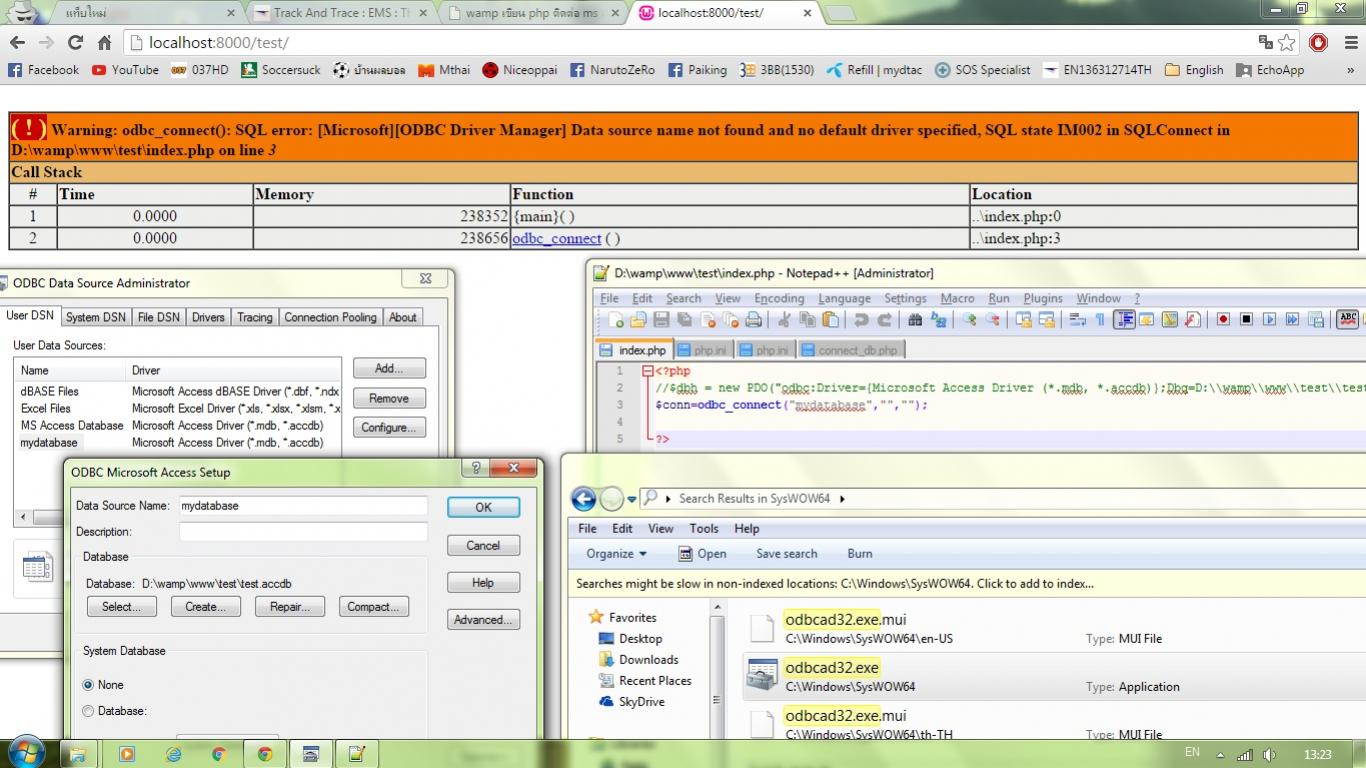Switch to the System DSN tab
The image size is (1366, 768).
coord(96,317)
